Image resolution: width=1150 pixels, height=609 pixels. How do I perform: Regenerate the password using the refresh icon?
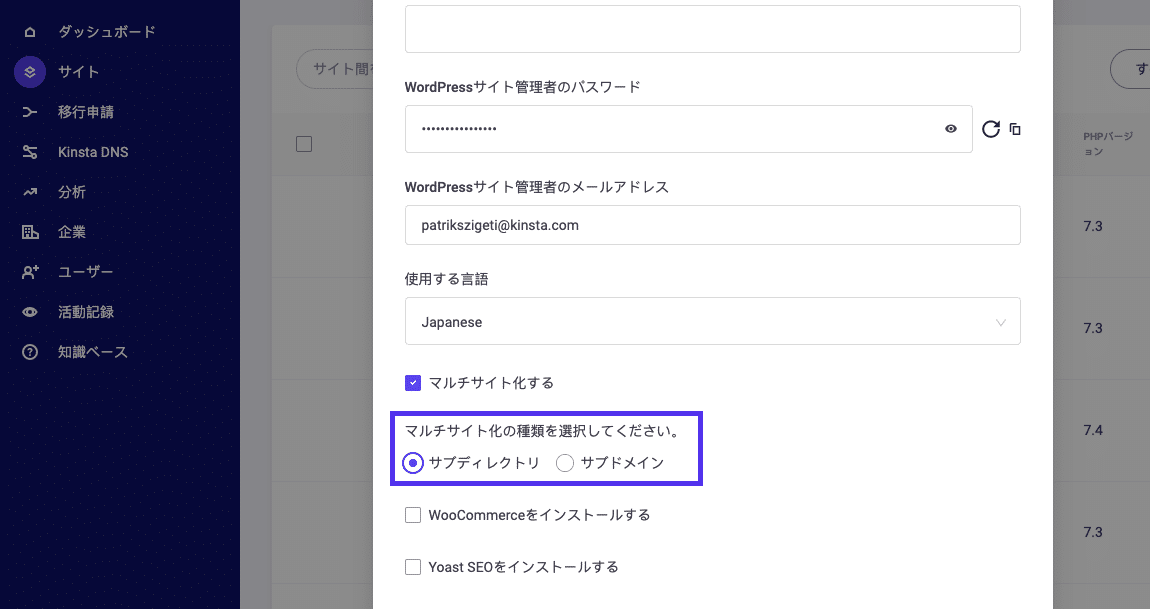991,128
